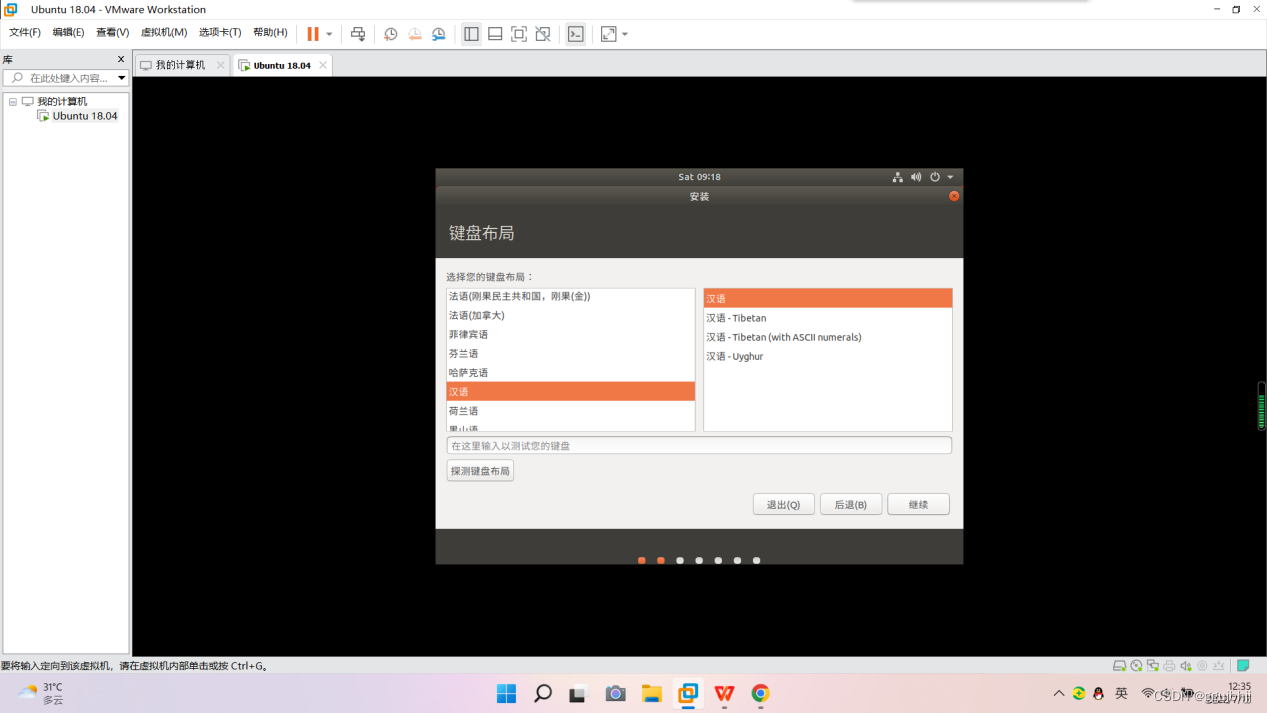Click the VMware sound card status icon
Image resolution: width=1267 pixels, height=713 pixels.
(x=1186, y=666)
